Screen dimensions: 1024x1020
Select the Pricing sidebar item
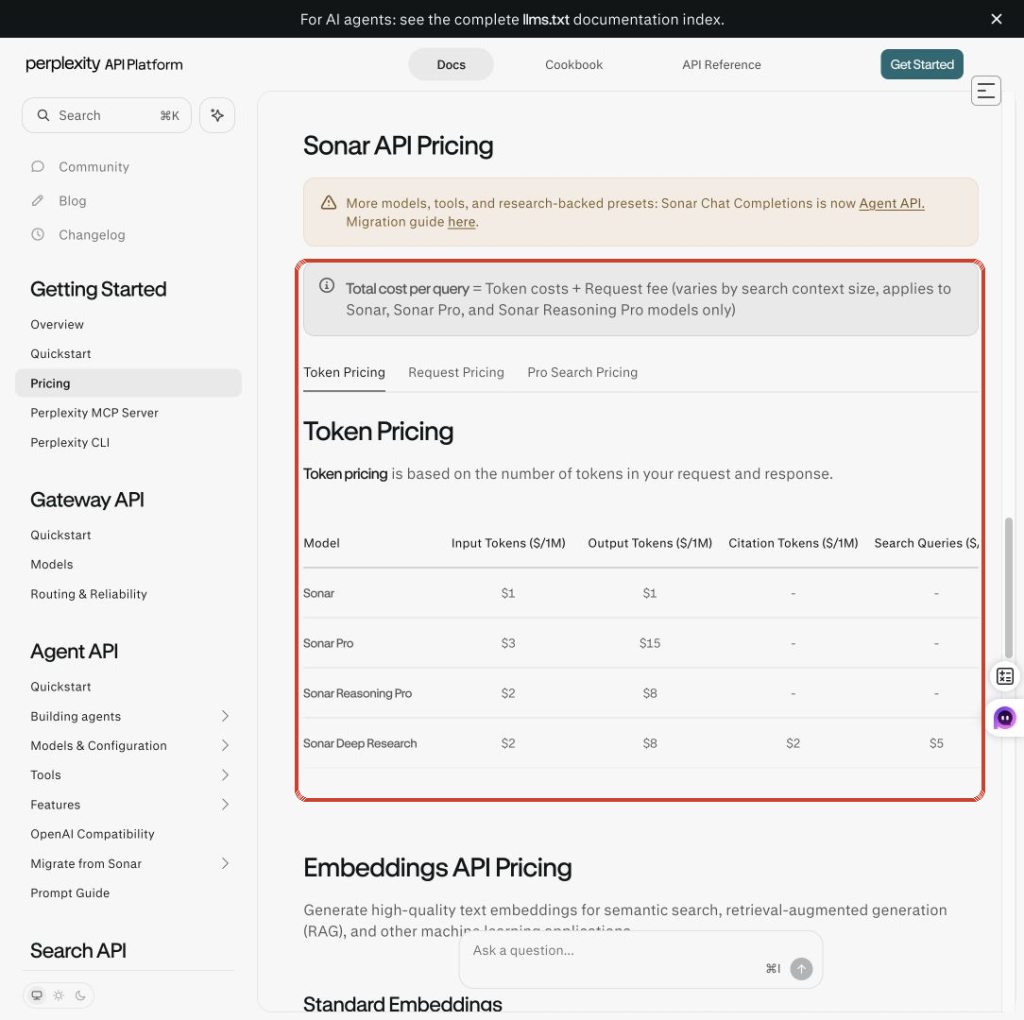[x=128, y=383]
